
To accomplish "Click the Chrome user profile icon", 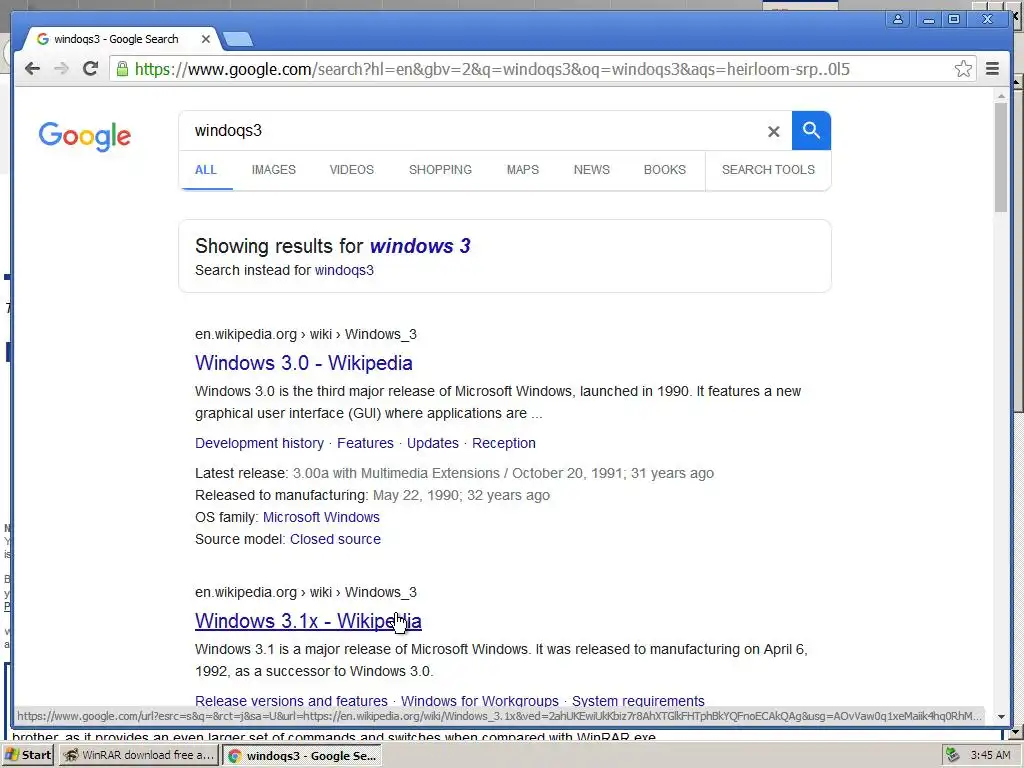I will (898, 19).
